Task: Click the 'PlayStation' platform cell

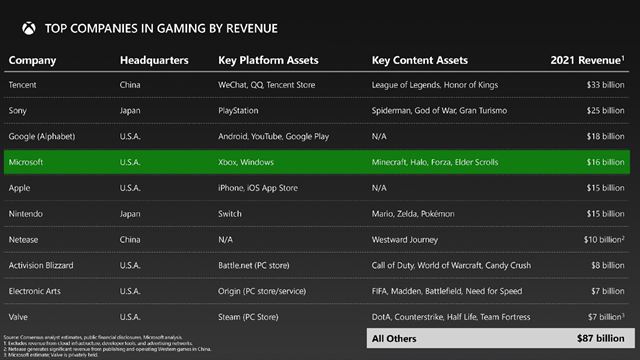Action: [x=238, y=111]
